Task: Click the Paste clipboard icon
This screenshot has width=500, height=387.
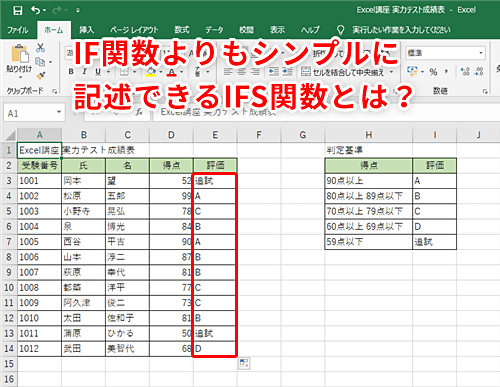Action: point(19,54)
